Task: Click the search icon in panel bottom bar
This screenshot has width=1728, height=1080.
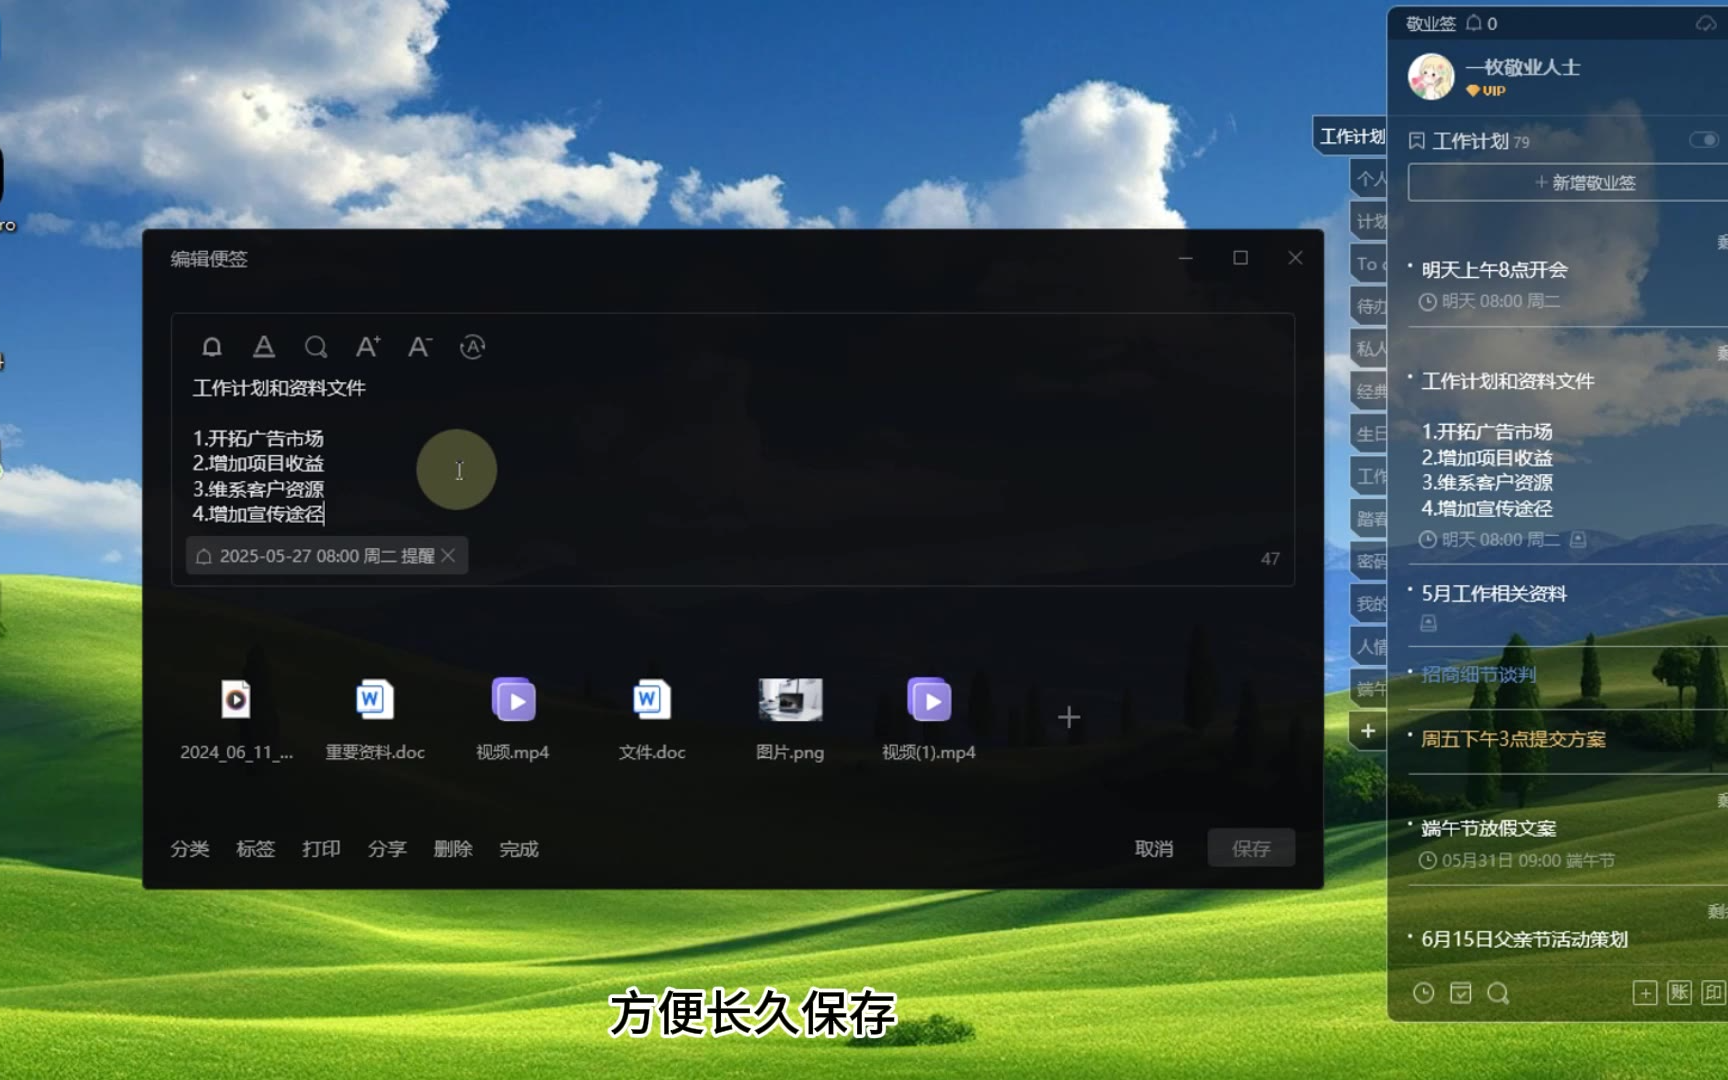Action: 1498,993
